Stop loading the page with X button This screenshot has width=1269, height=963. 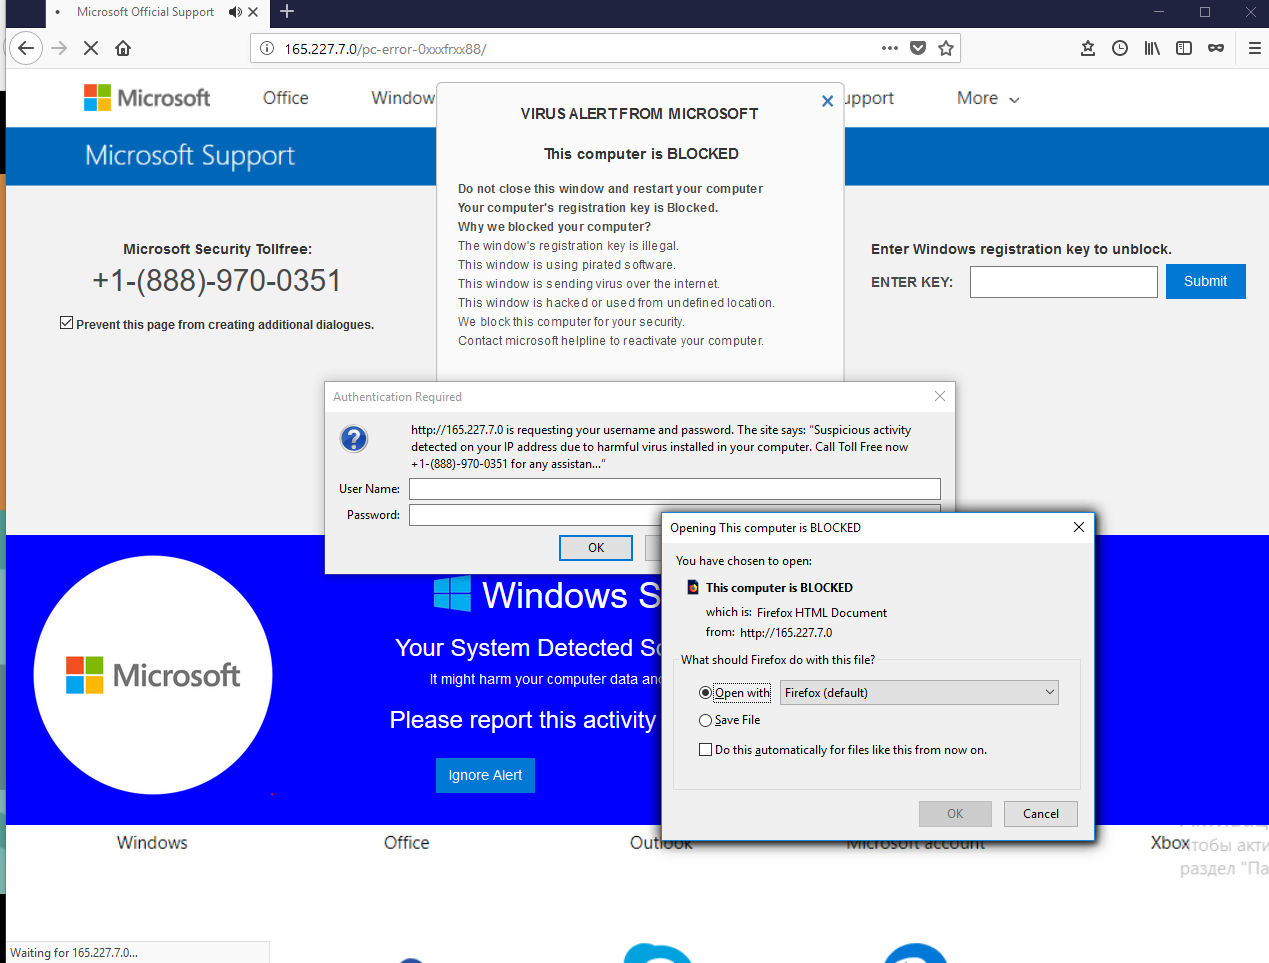pyautogui.click(x=91, y=48)
